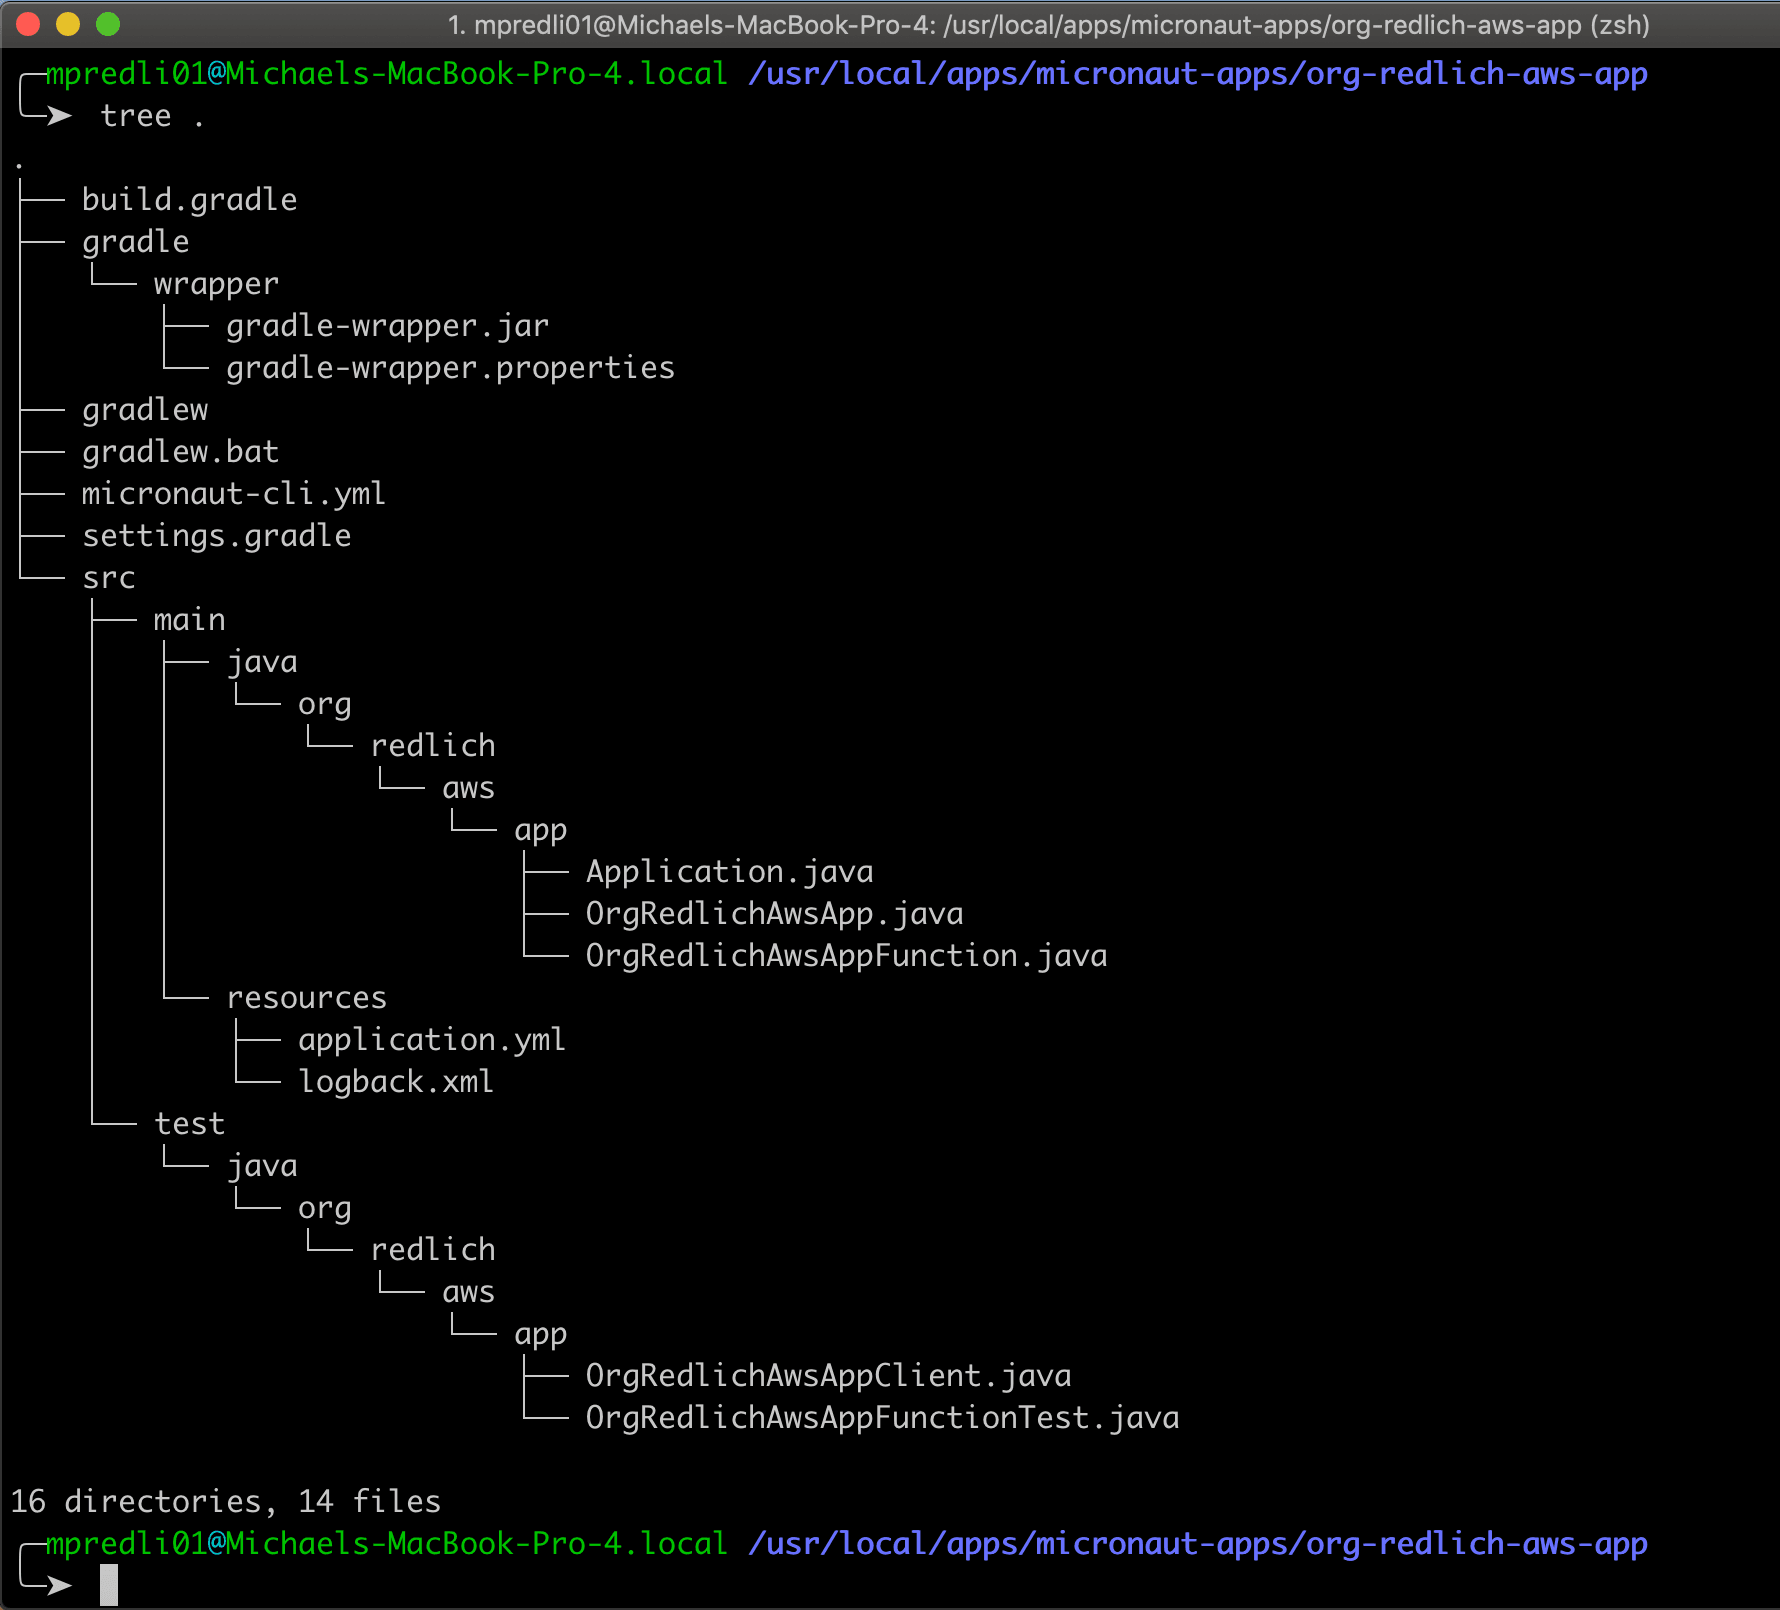Screen dimensions: 1780x1610
Task: Select gradle-wrapper.jar file name
Action: (387, 326)
